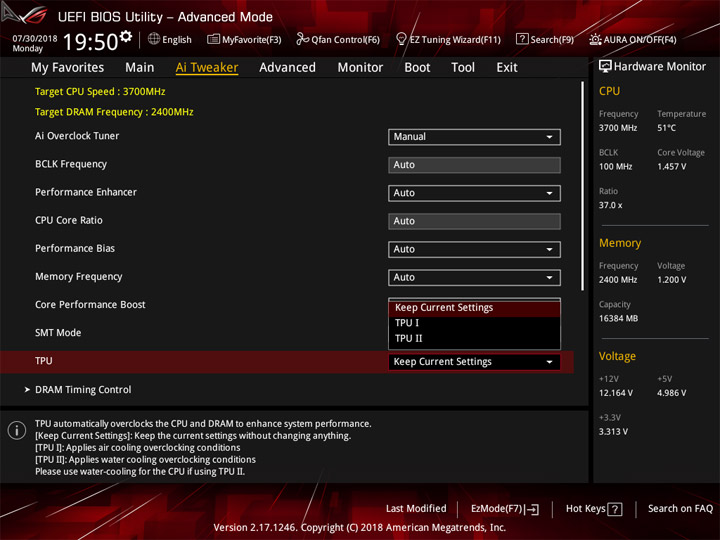
Task: Select the Ai Tweaker tab
Action: (x=207, y=68)
